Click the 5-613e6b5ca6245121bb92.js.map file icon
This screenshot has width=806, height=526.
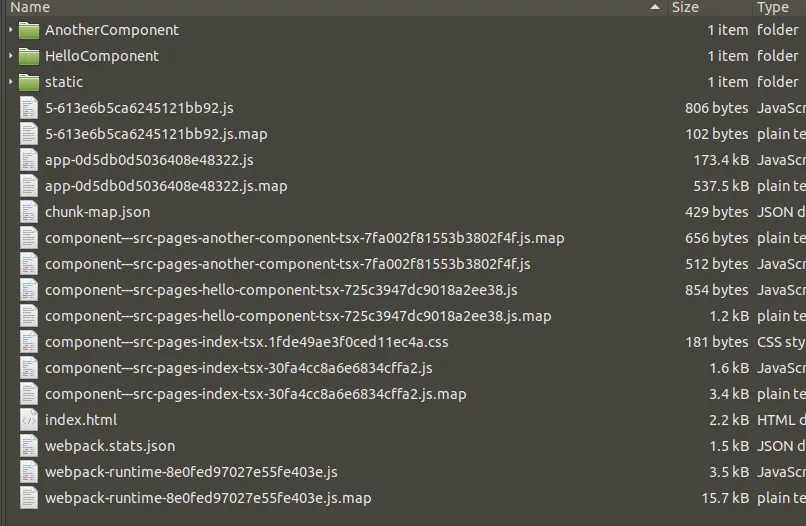coord(29,134)
